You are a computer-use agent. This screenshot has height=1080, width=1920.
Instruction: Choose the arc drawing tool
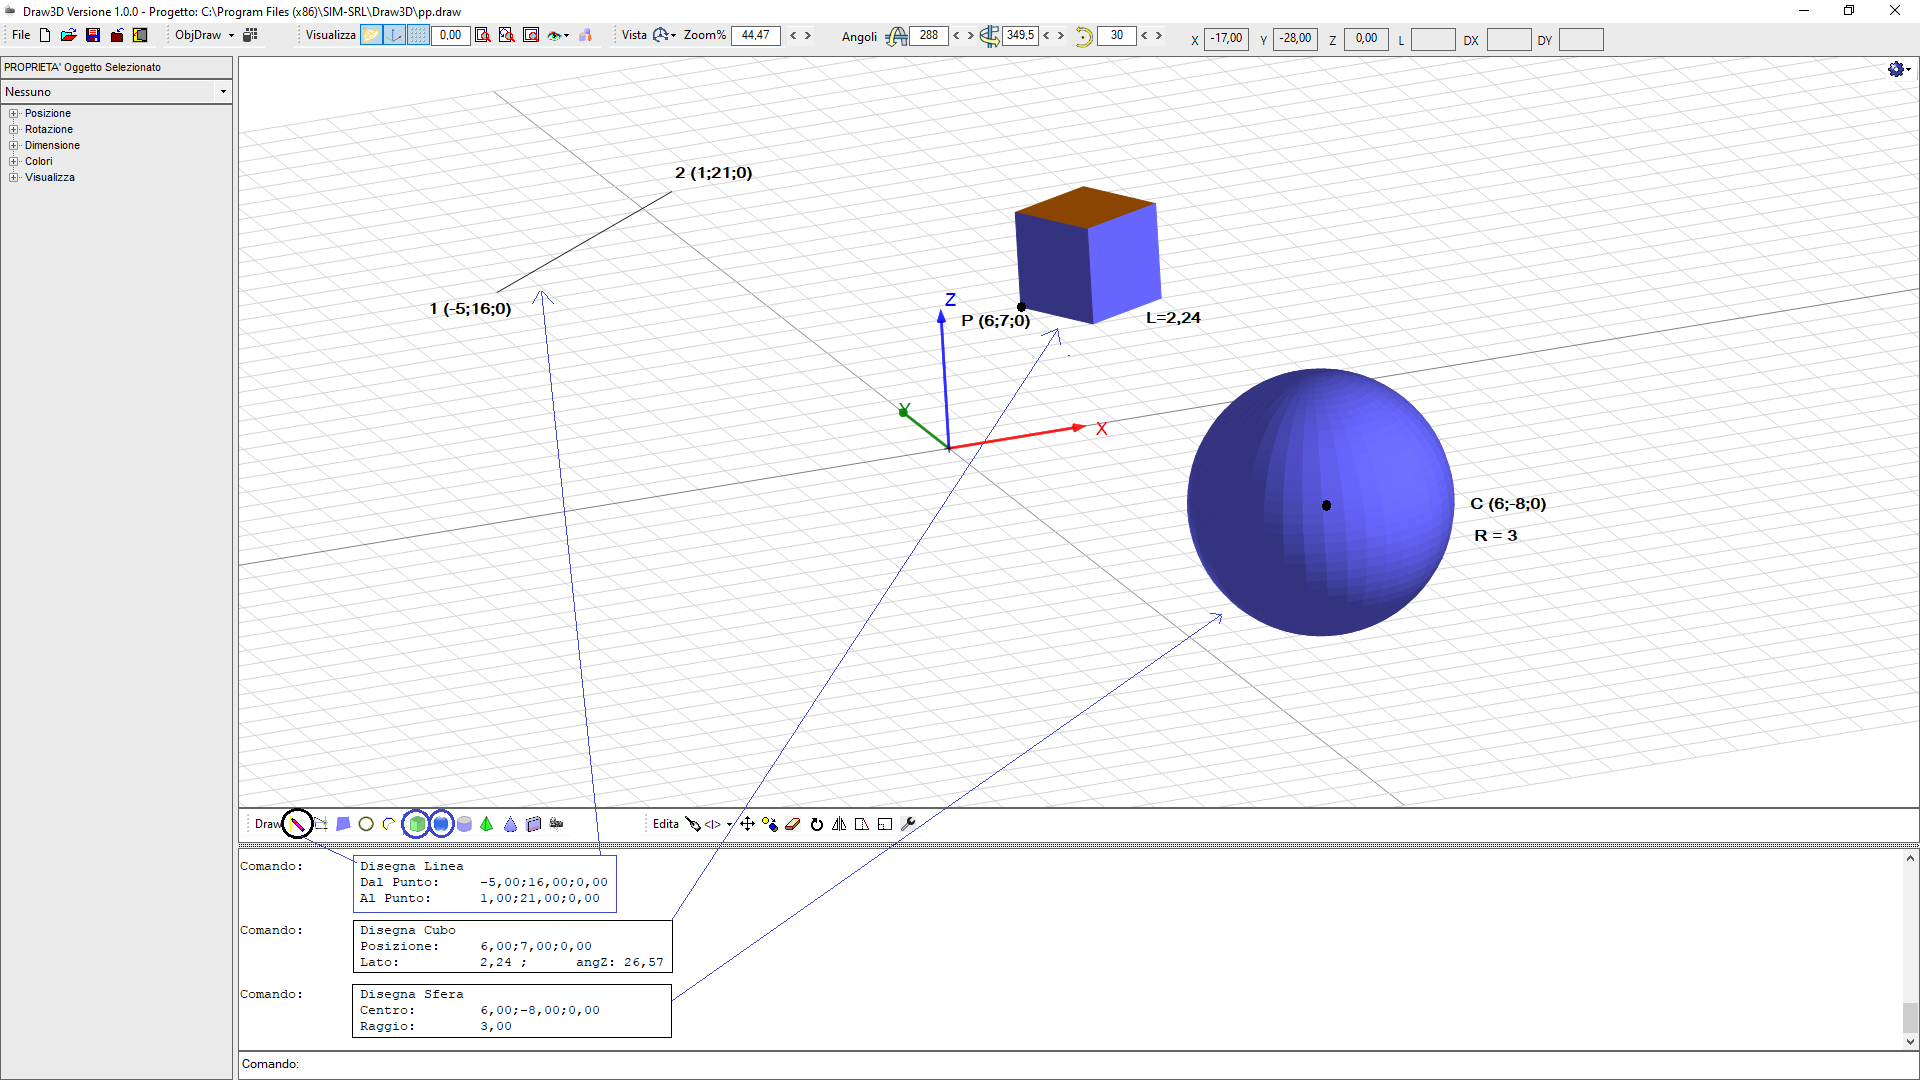pos(389,824)
